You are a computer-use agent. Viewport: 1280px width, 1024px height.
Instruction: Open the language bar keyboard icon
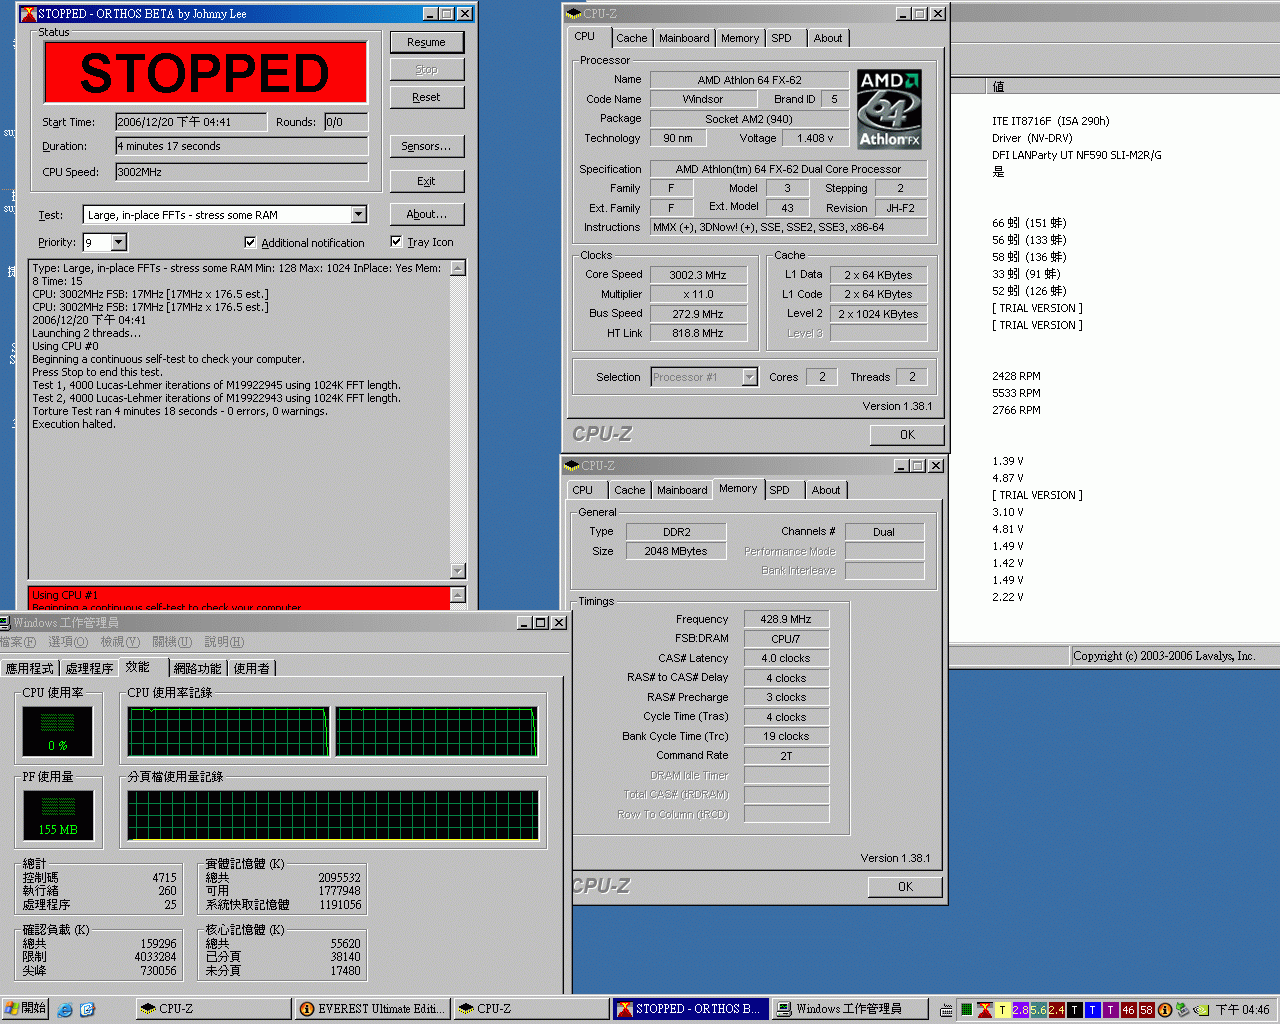point(946,1010)
